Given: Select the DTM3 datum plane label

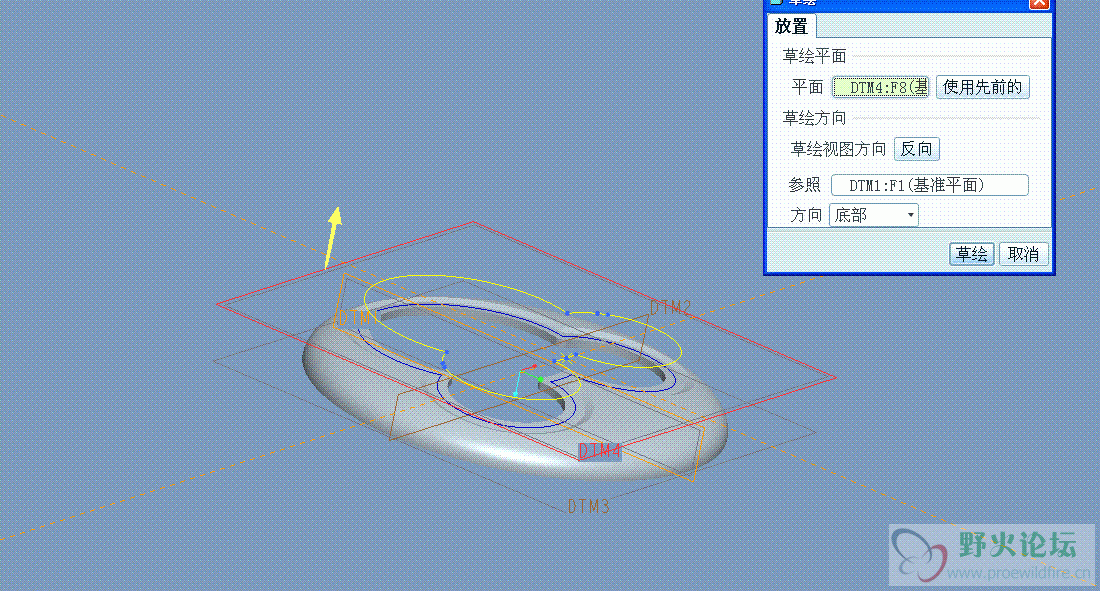Looking at the screenshot, I should point(588,506).
